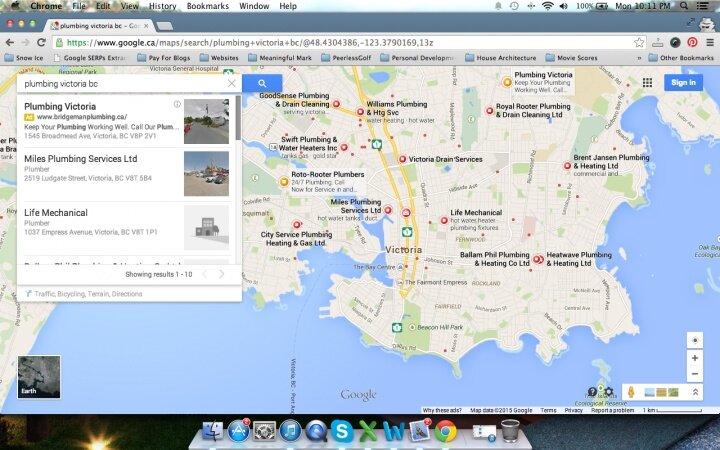The width and height of the screenshot is (720, 450).
Task: Open the Miles Plumbing Services Ltd result
Action: tap(81, 159)
